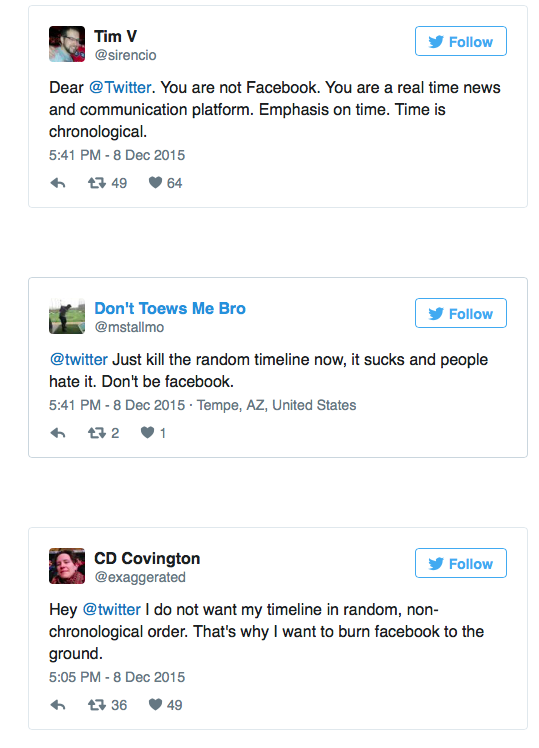Open @twitter mention in CD Covington's tweet
Image resolution: width=539 pixels, height=748 pixels.
[x=112, y=610]
